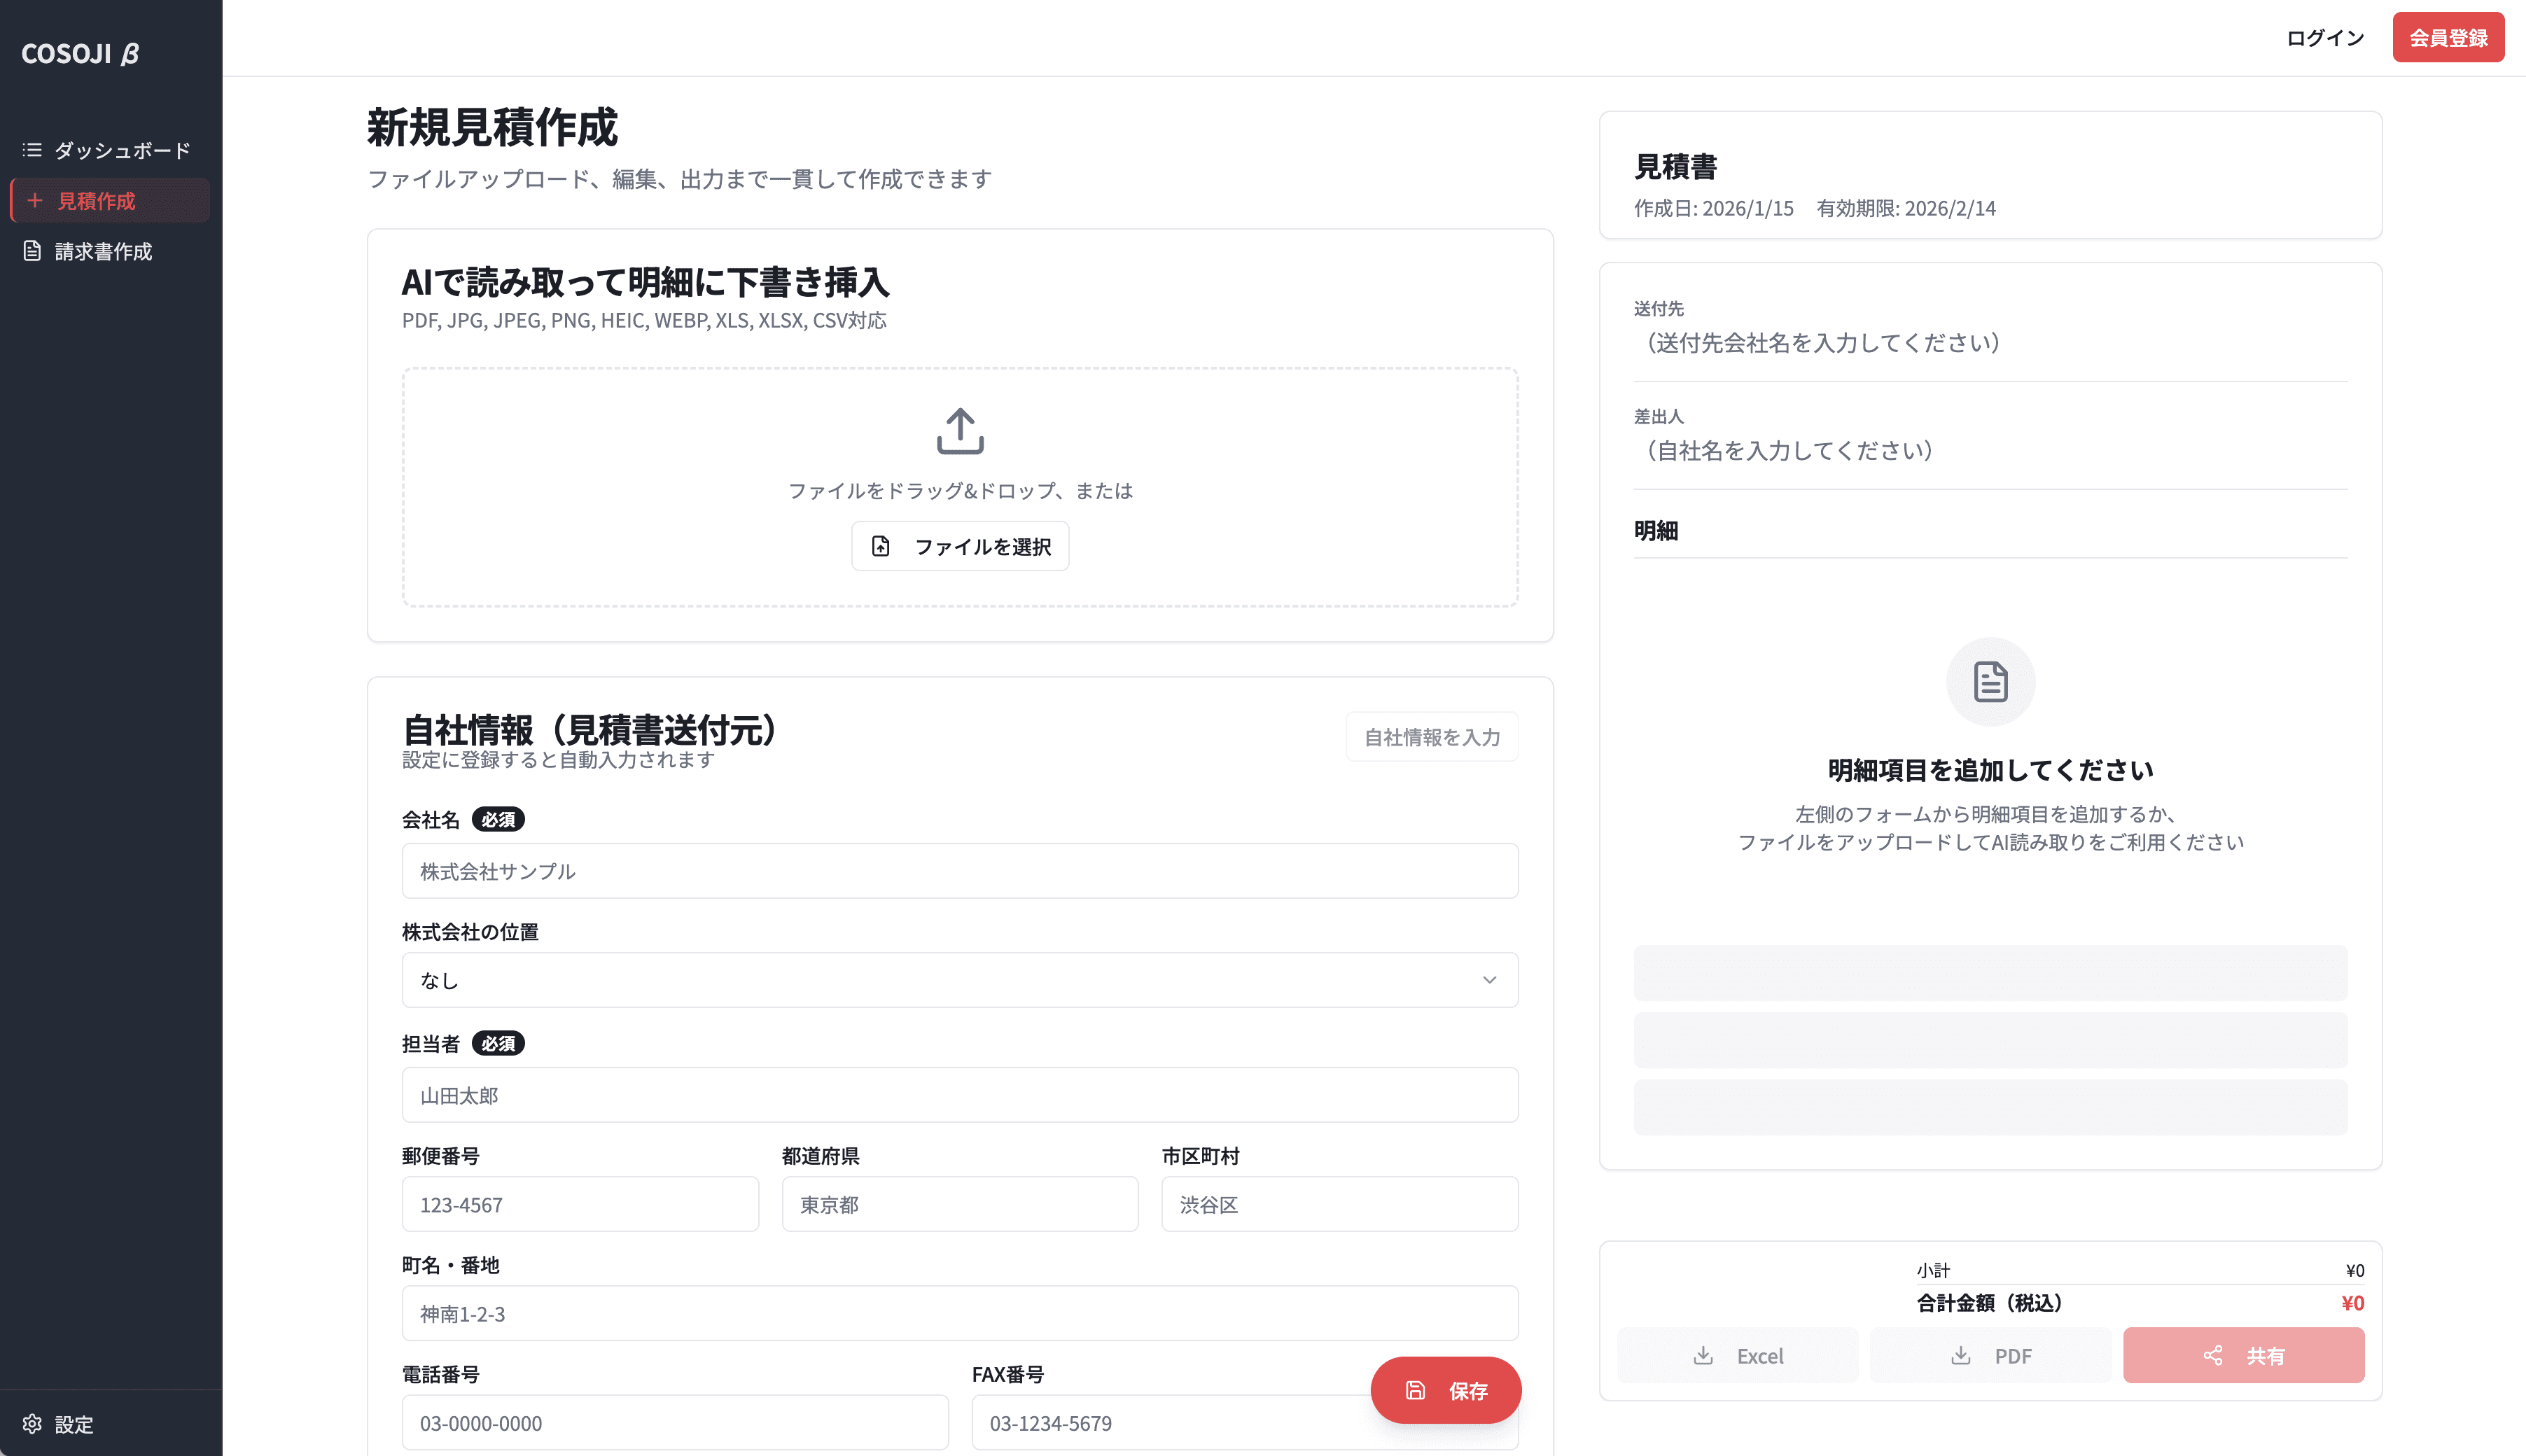Click the red floating save (保存) button

(x=1445, y=1390)
